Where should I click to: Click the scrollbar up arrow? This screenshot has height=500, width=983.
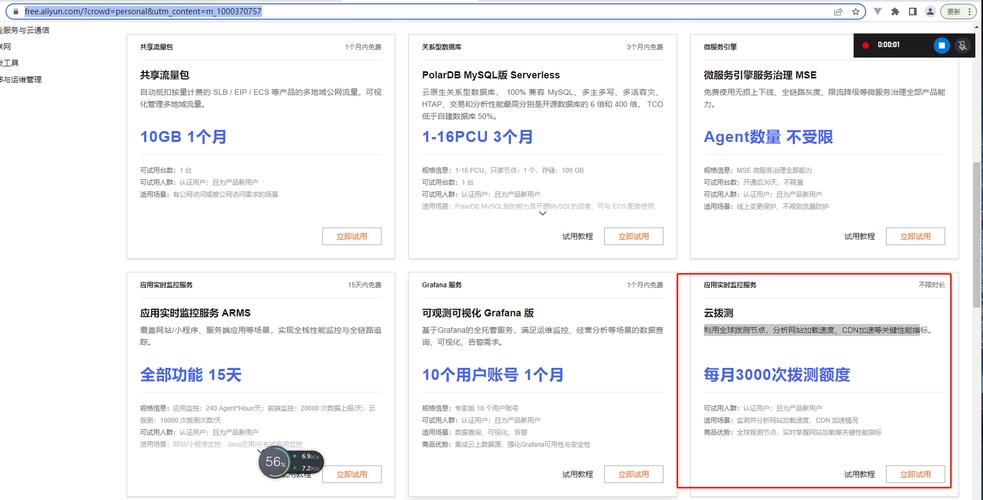[977, 28]
